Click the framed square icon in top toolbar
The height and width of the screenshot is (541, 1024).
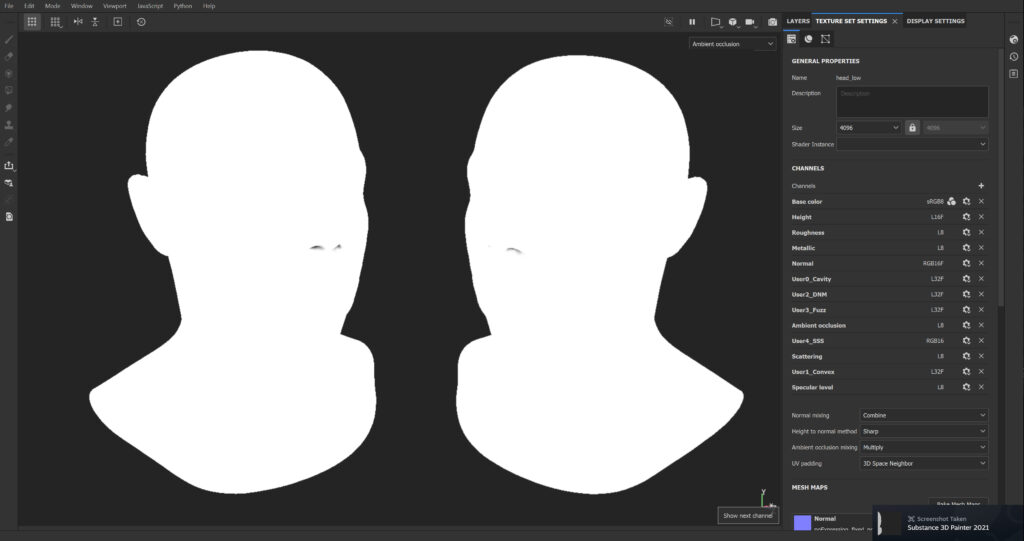118,22
